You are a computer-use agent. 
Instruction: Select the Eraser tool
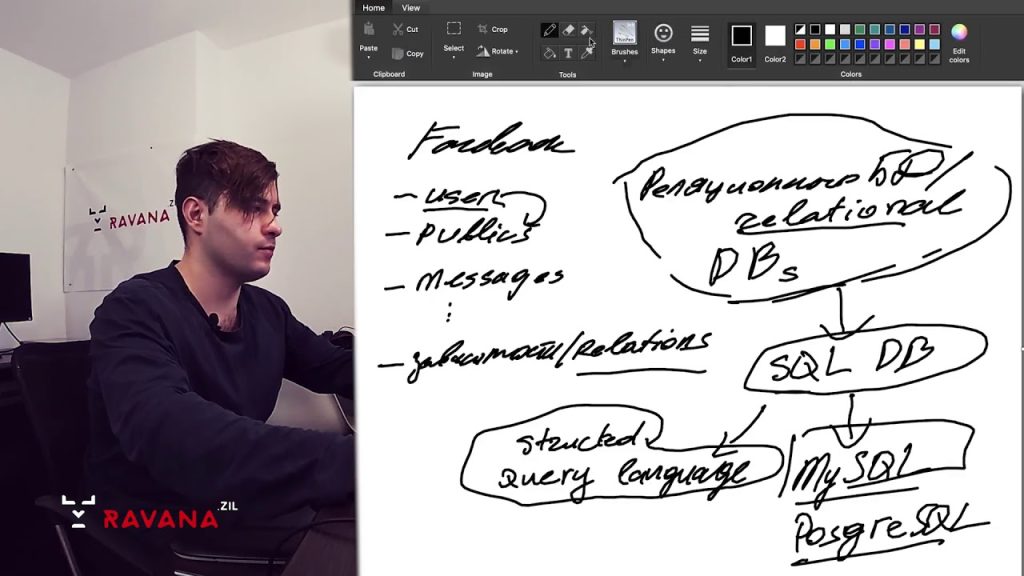coord(568,31)
